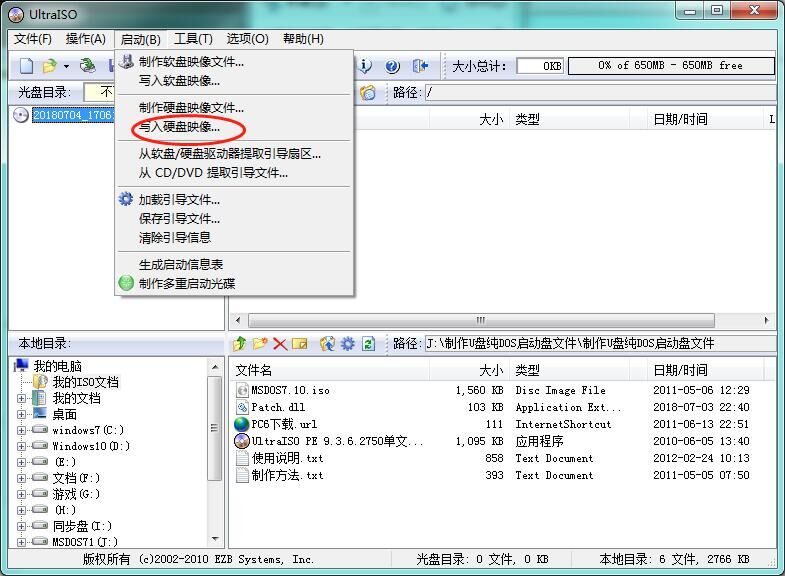Click the 大小总计 0KB field
This screenshot has width=785, height=576.
coord(540,66)
